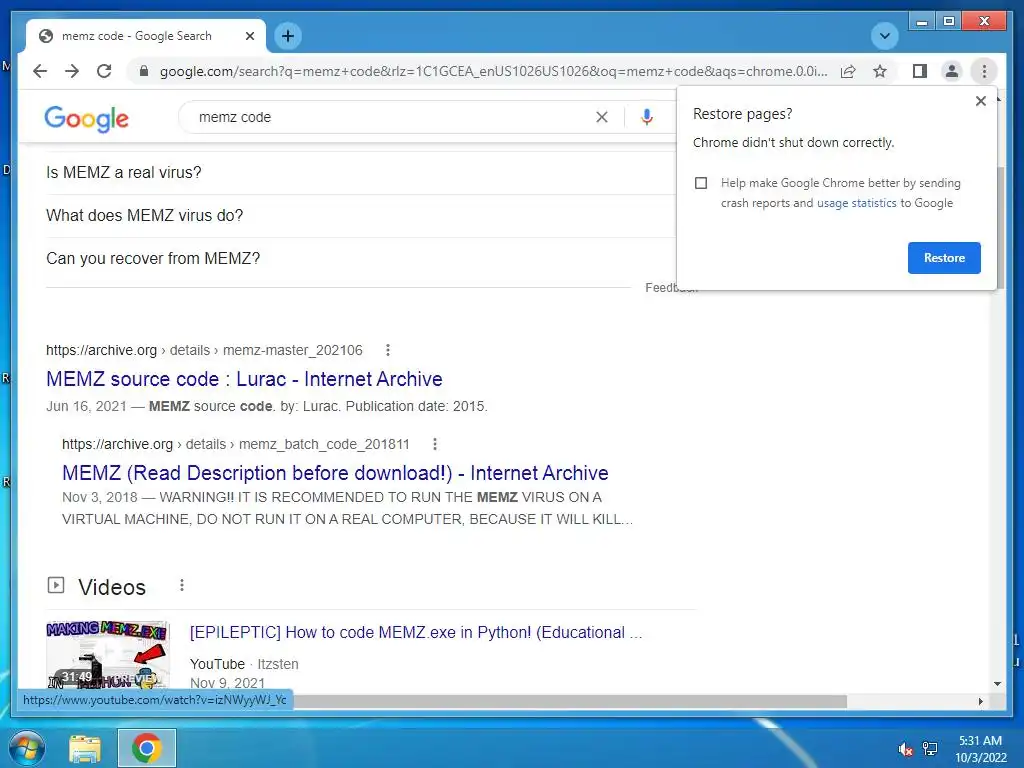Screen dimensions: 1024x768
Task: Open MEMZ source code : Lurac result
Action: pos(244,379)
